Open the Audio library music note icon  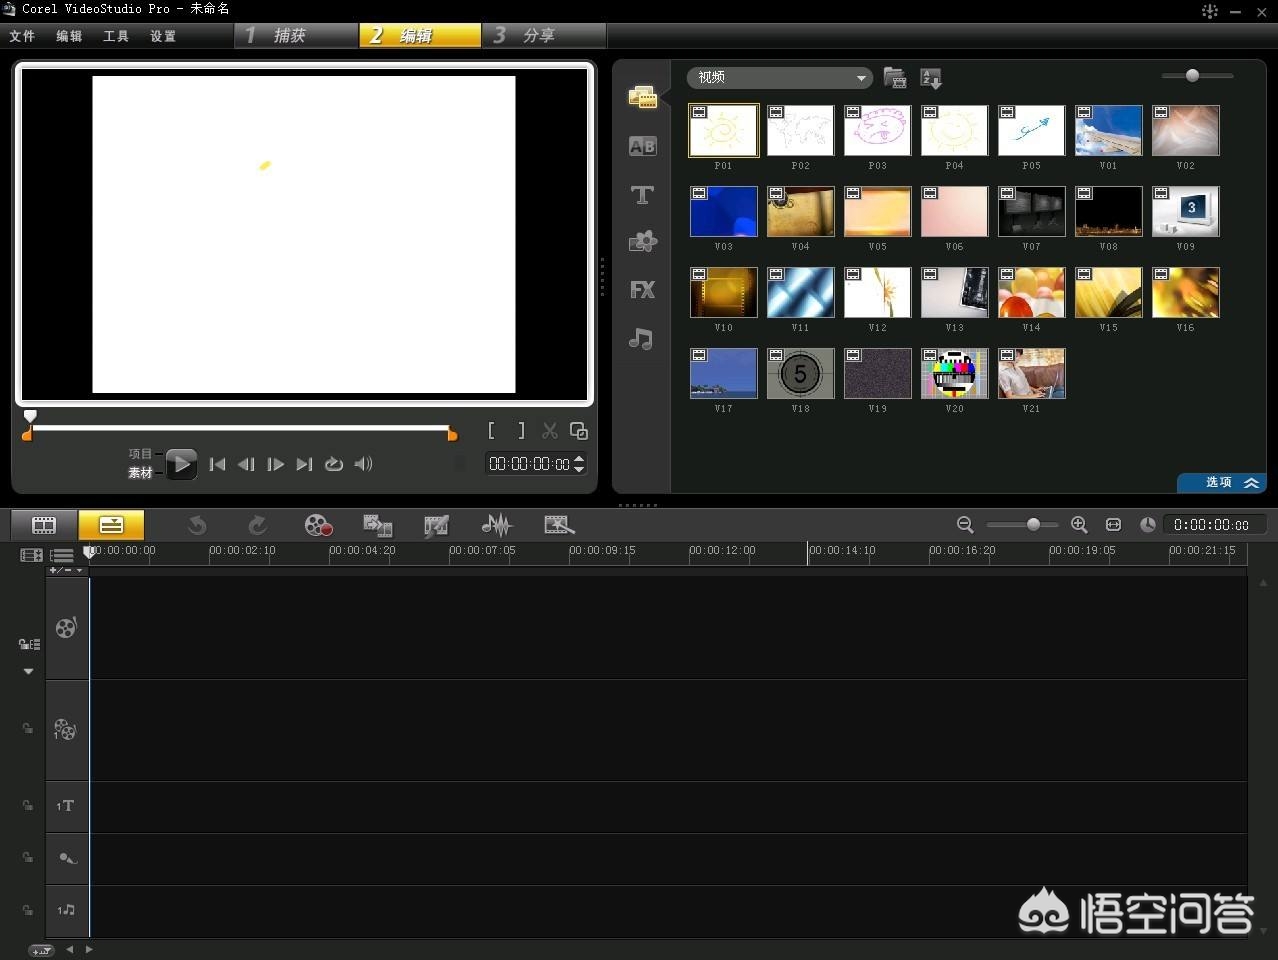coord(641,339)
